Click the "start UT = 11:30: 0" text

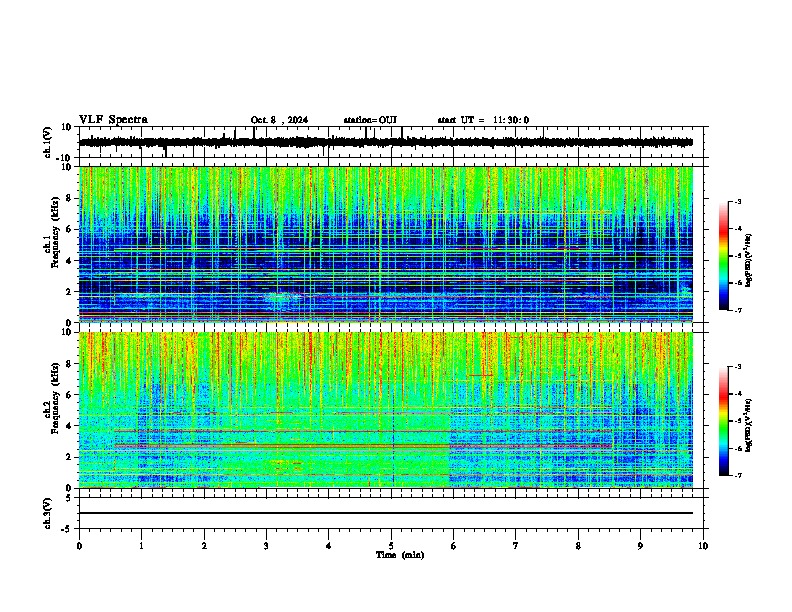click(x=483, y=120)
